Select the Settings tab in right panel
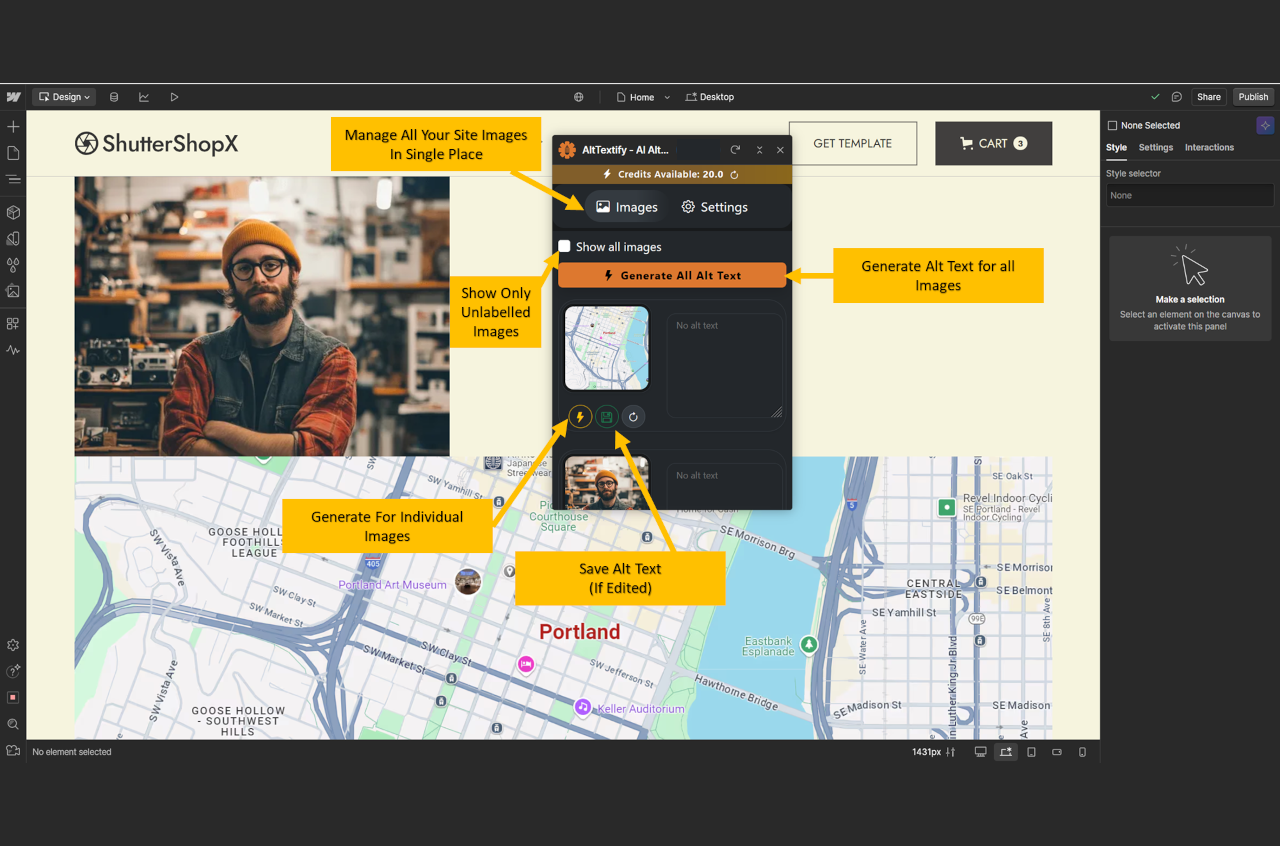This screenshot has width=1280, height=846. [1156, 147]
